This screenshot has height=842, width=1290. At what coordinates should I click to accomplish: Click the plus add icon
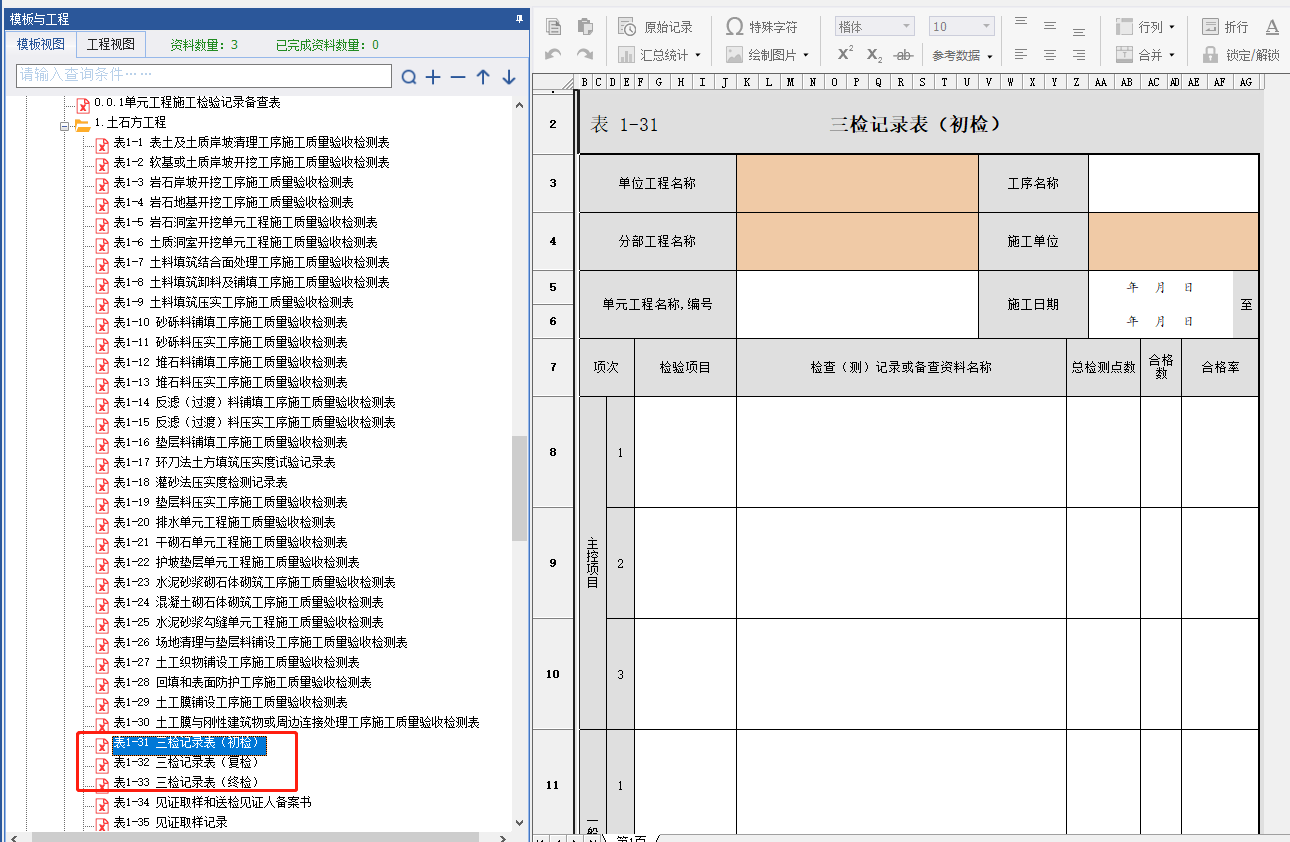[433, 77]
